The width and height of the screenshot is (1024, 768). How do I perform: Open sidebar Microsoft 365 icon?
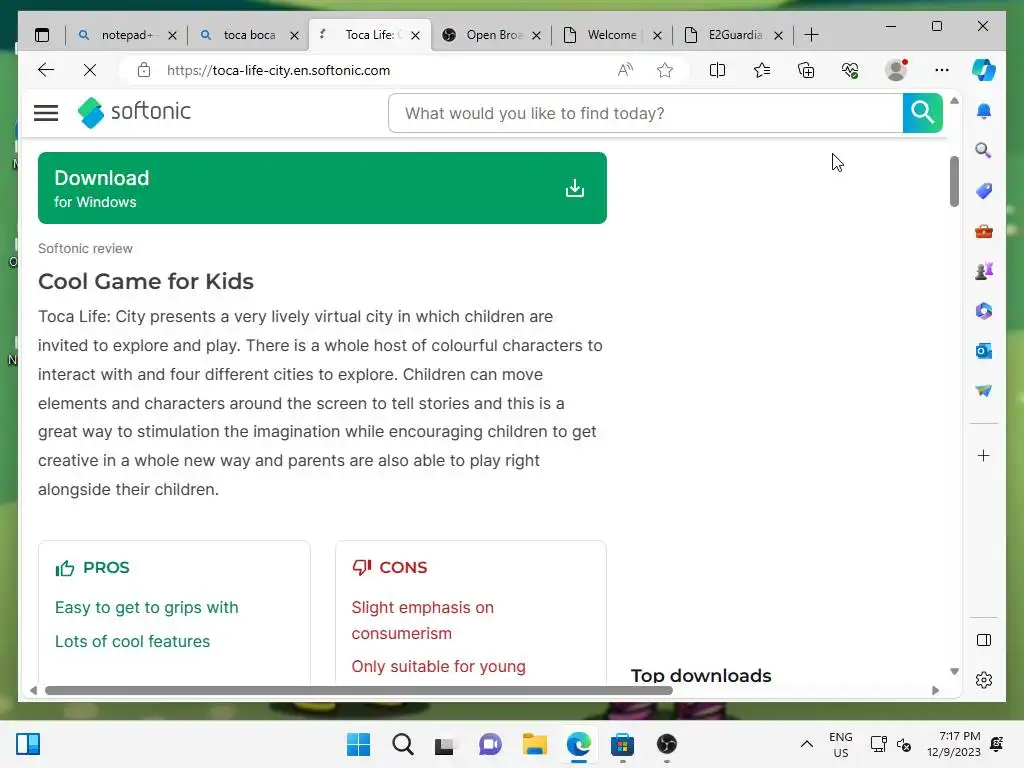[x=984, y=311]
